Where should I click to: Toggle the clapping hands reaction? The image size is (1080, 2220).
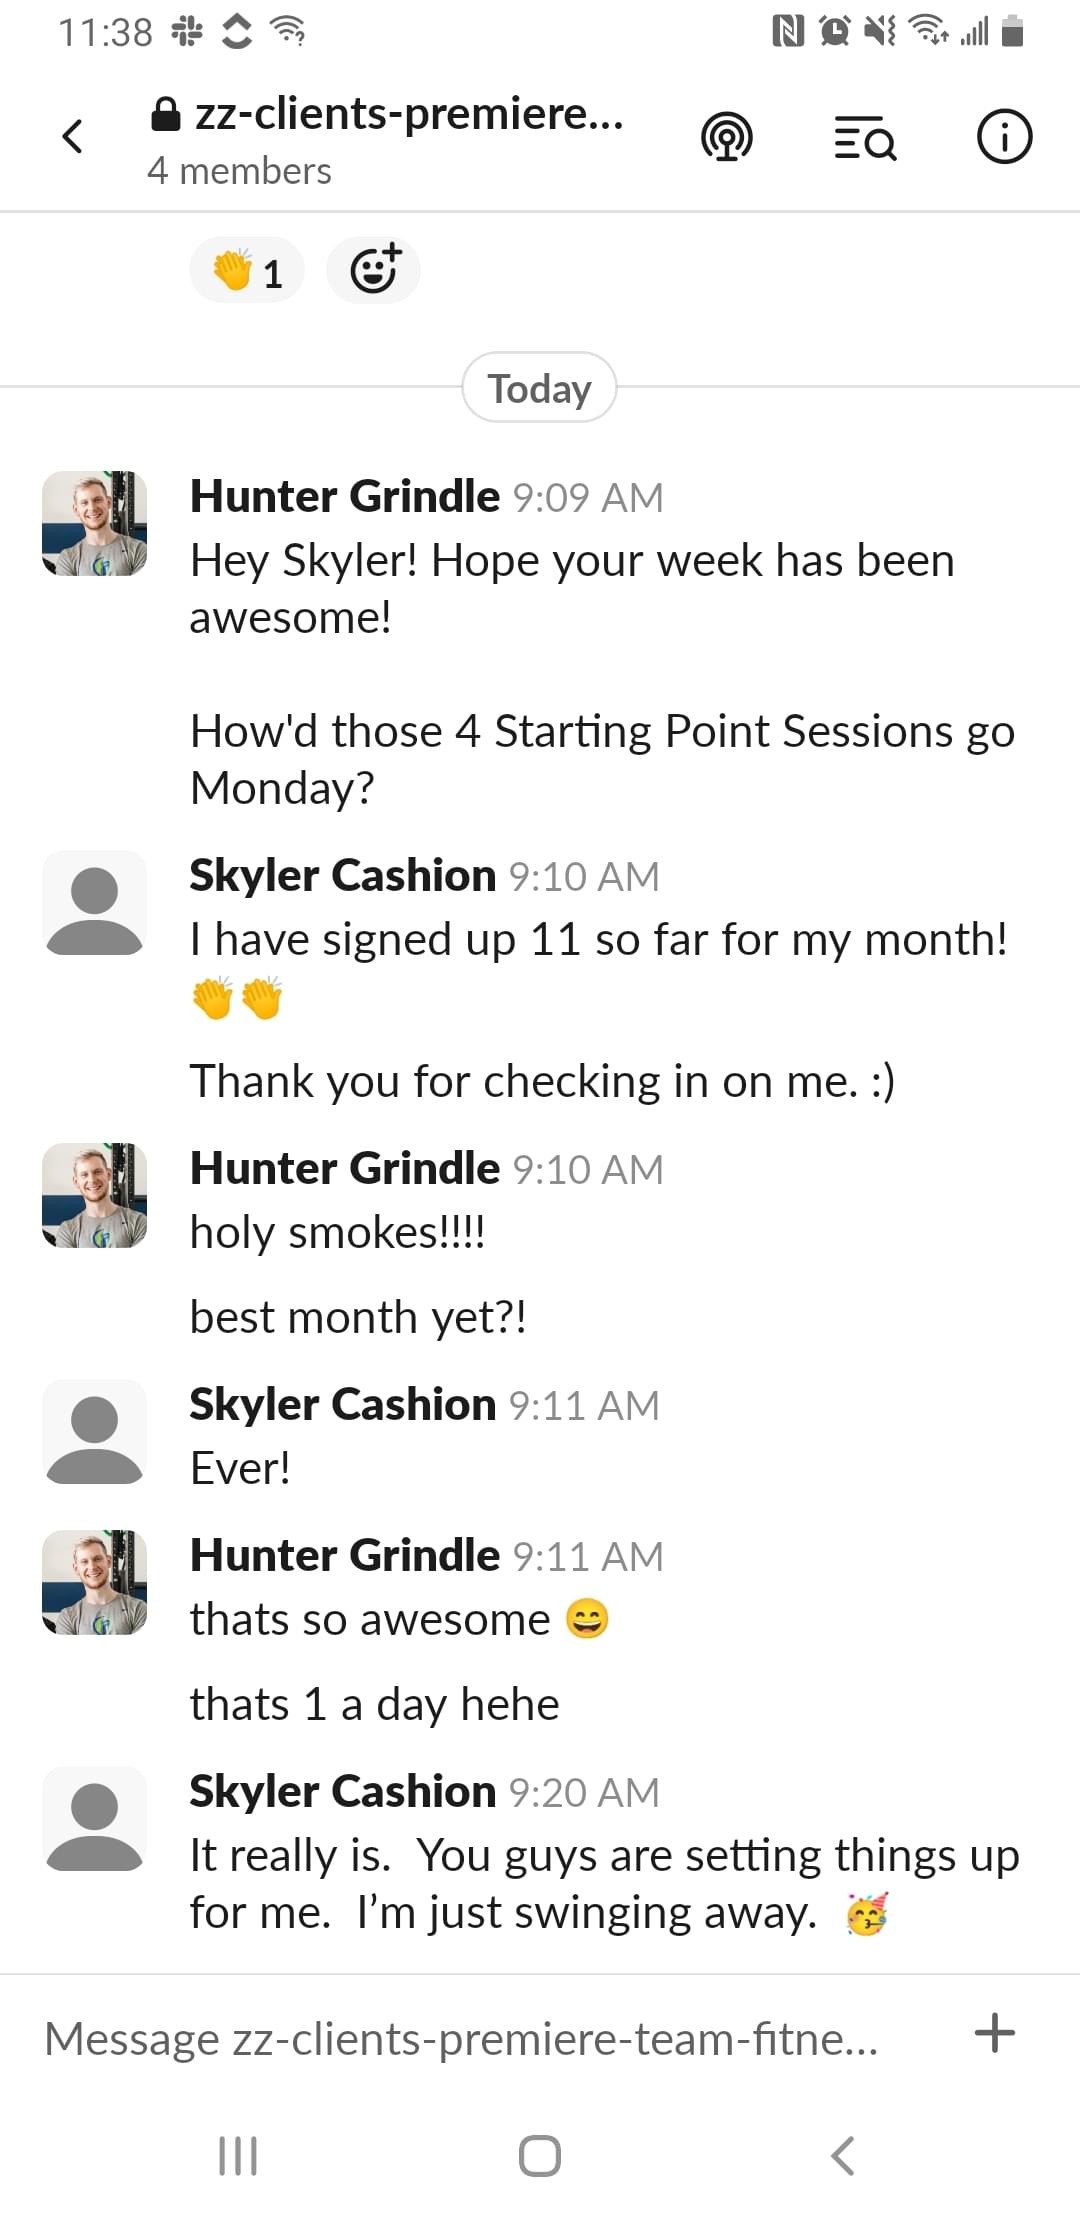coord(247,270)
